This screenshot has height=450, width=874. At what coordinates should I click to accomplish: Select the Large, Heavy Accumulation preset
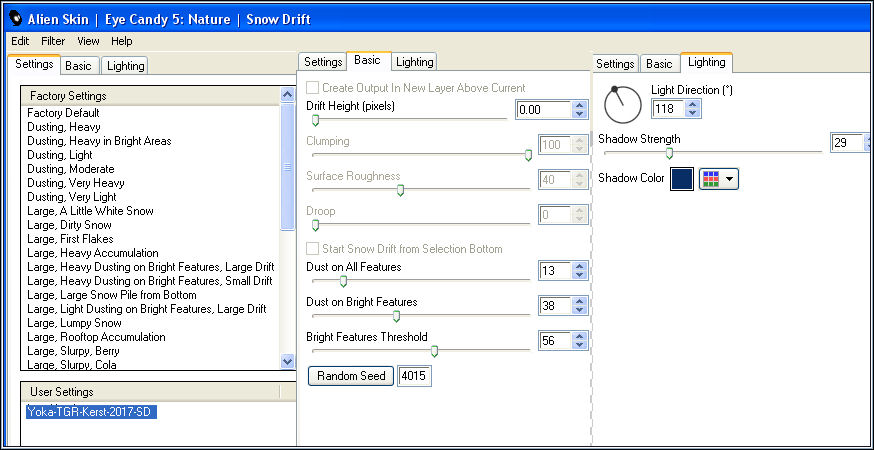coord(93,253)
